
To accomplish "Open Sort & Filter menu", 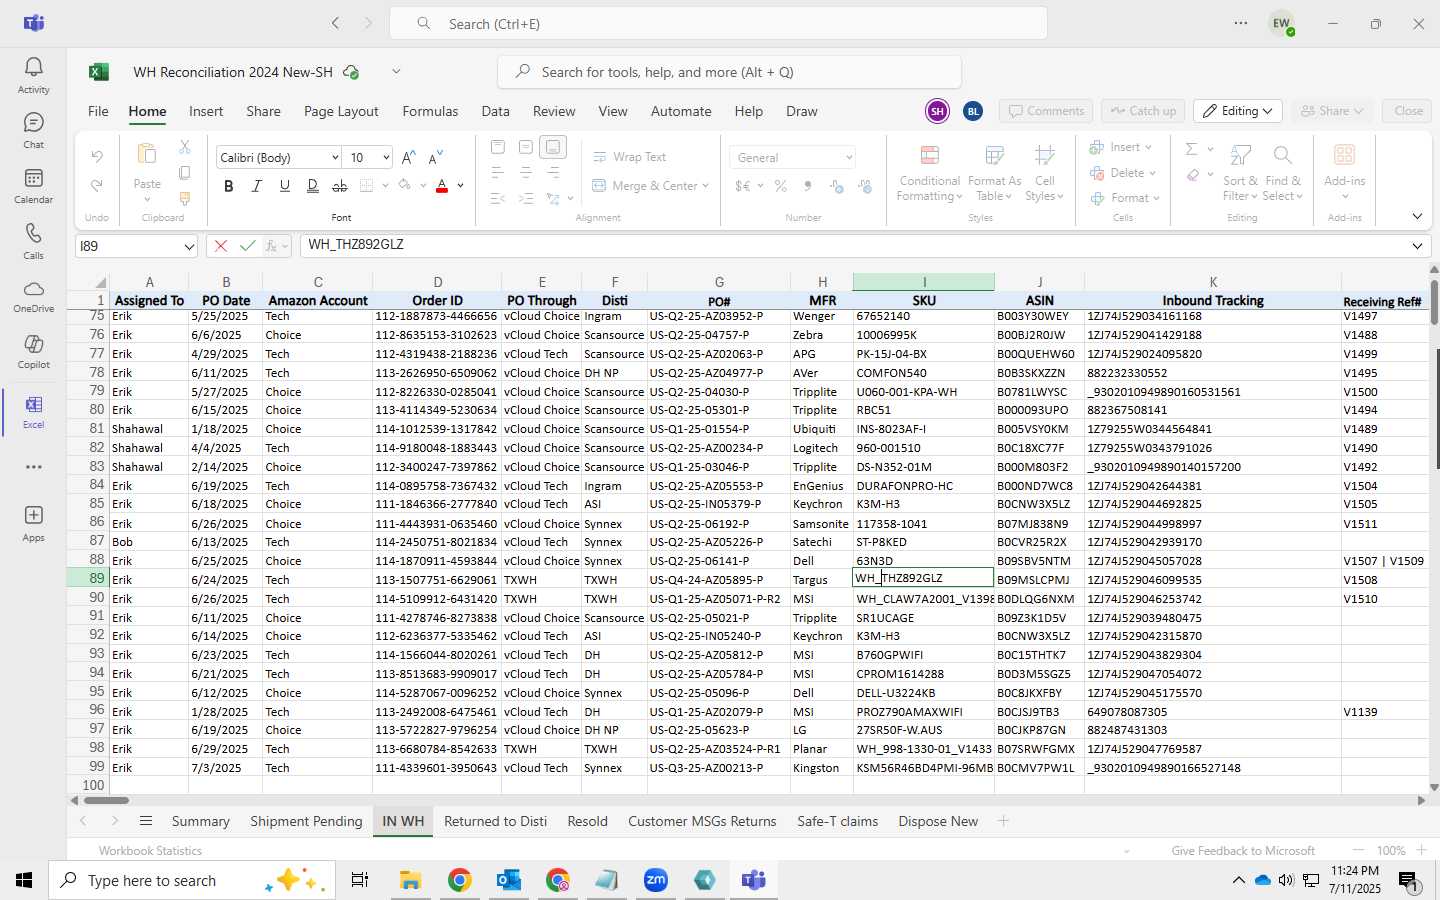I will tap(1240, 173).
